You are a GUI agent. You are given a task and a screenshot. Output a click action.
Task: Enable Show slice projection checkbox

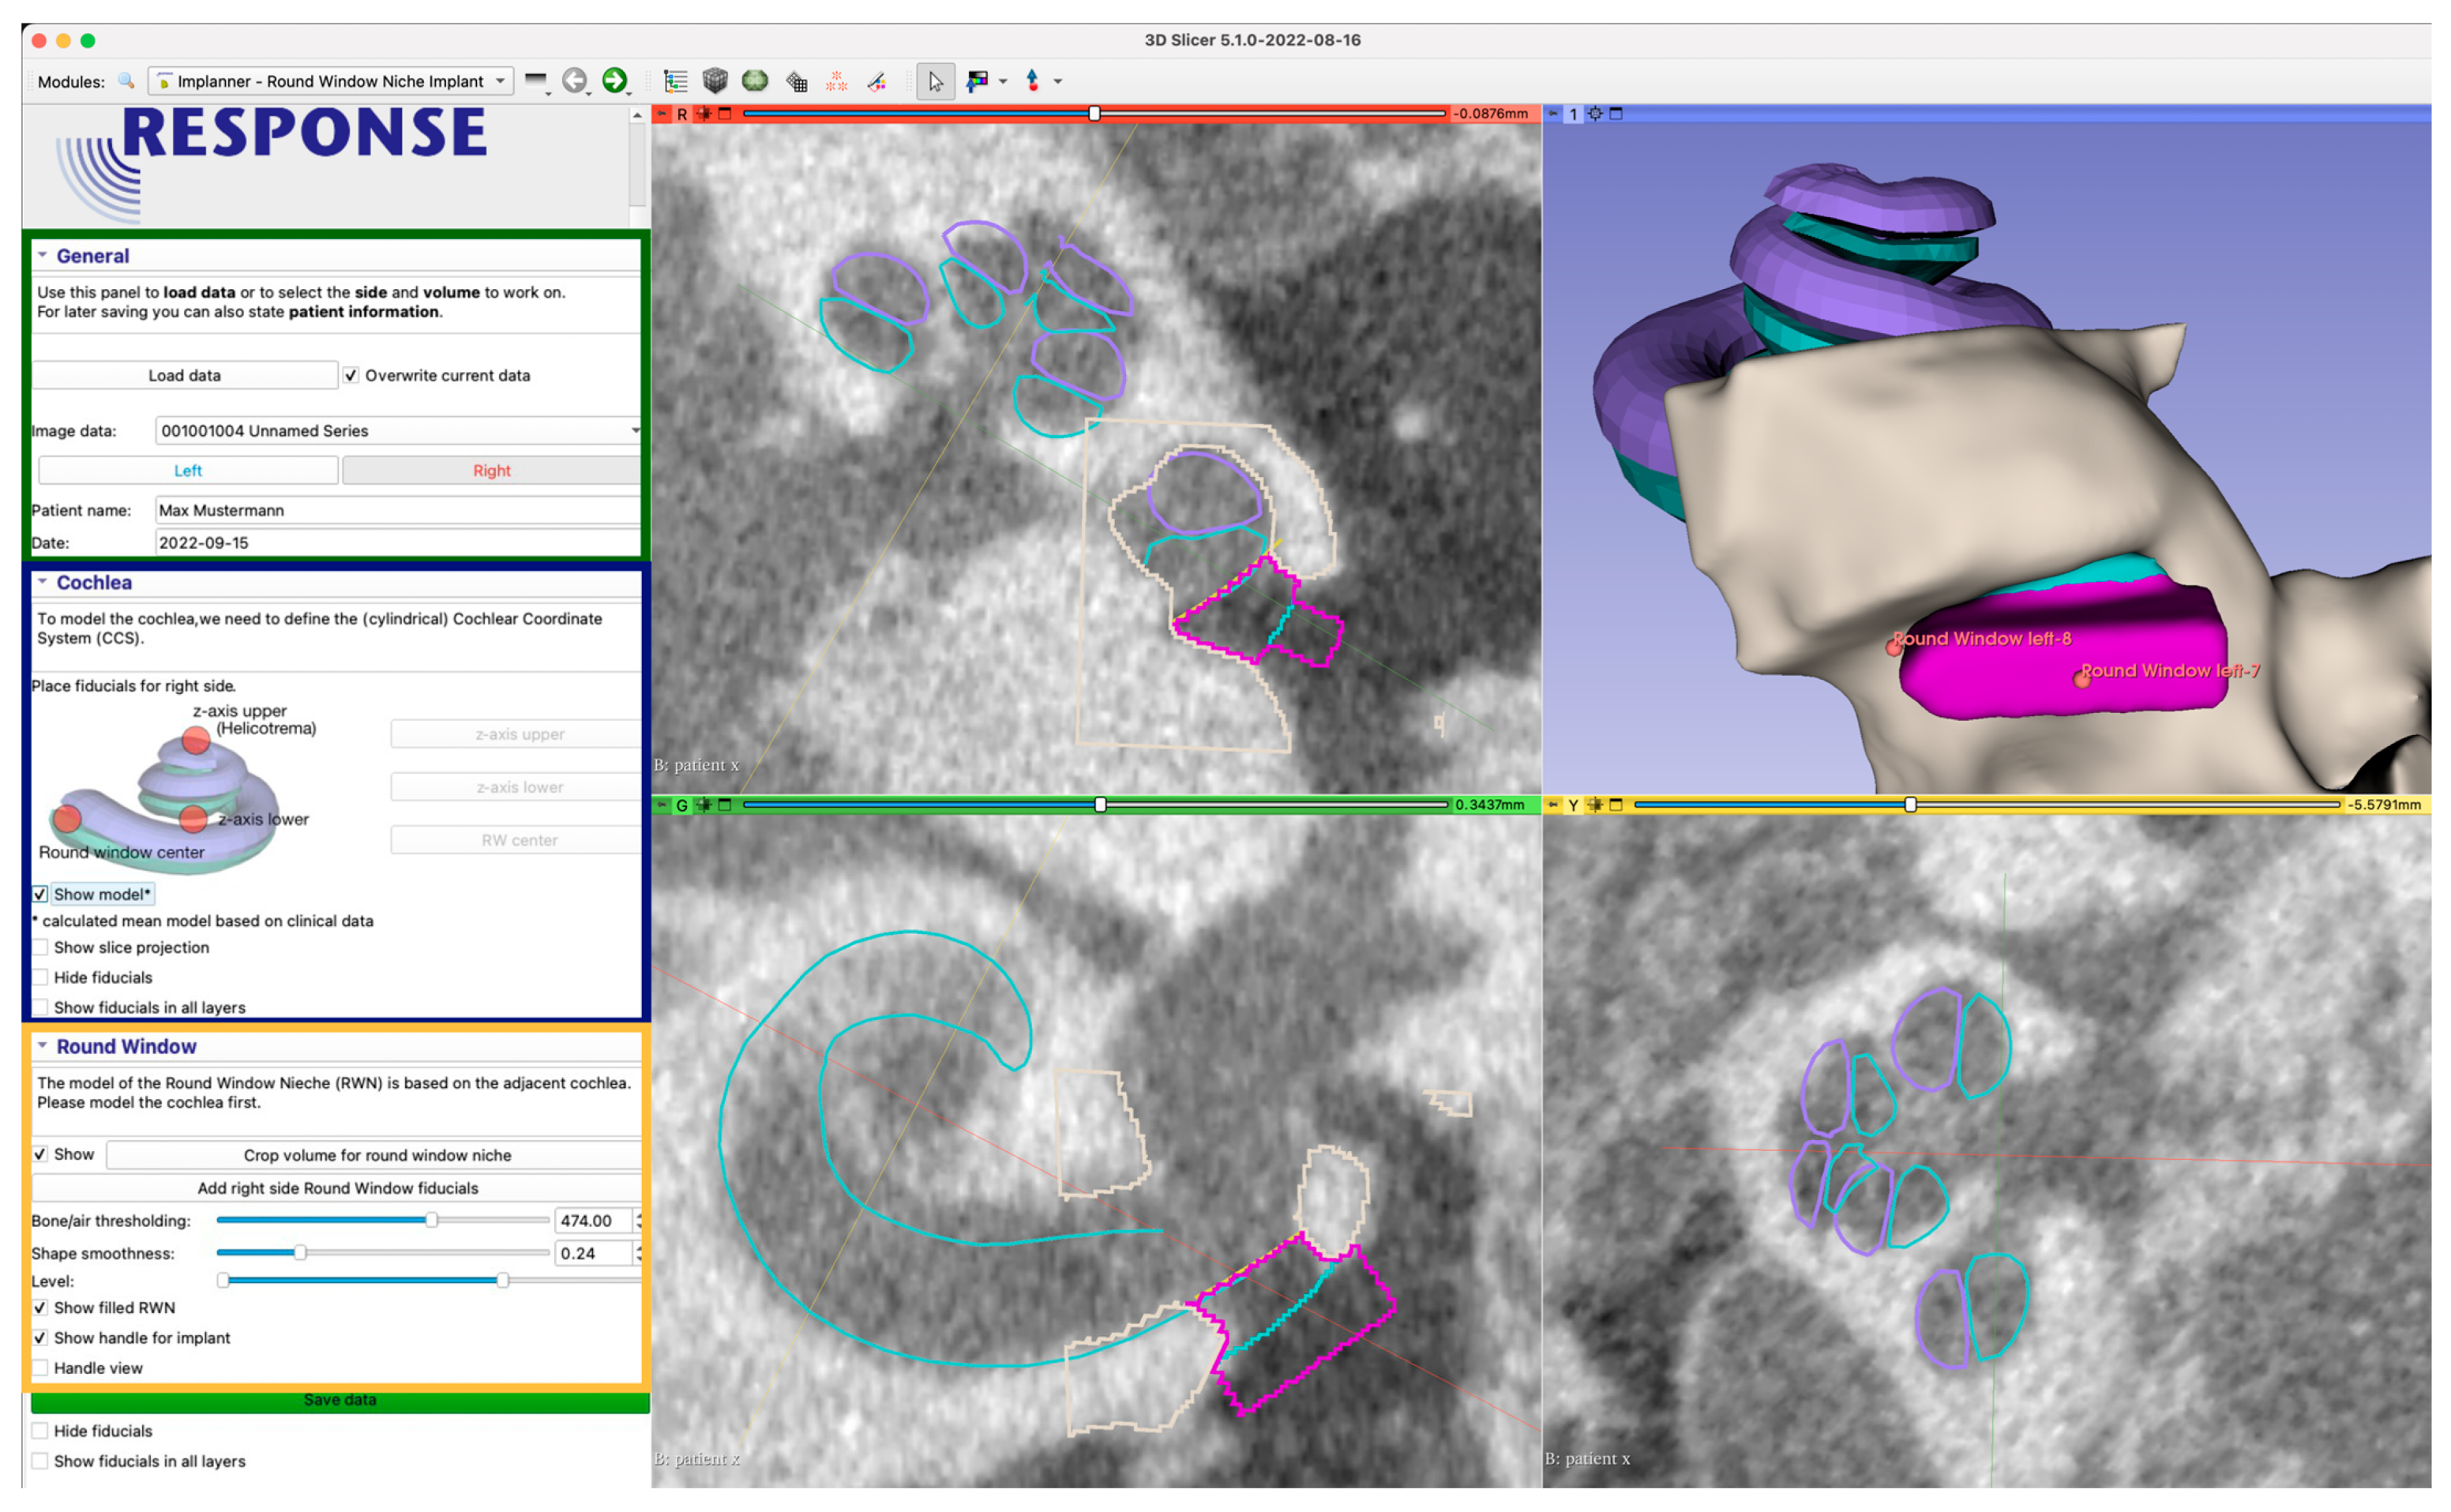point(40,947)
